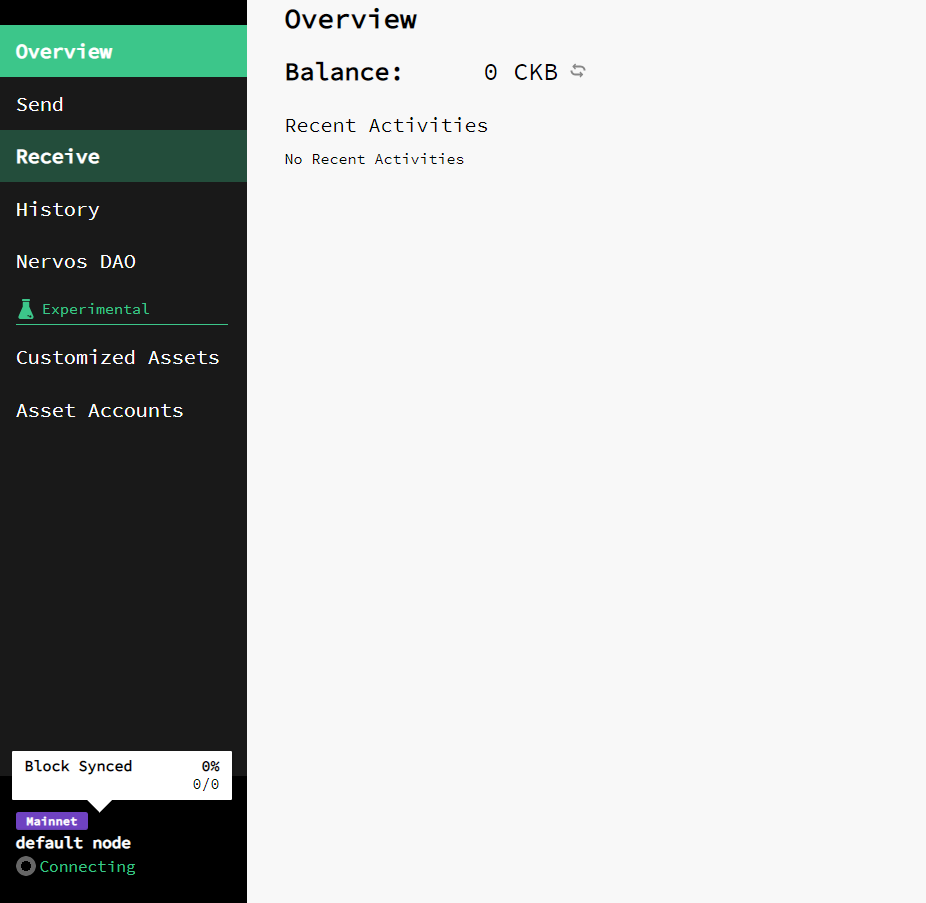Click the No Recent Activities message
Screen dimensions: 926x903
click(374, 159)
